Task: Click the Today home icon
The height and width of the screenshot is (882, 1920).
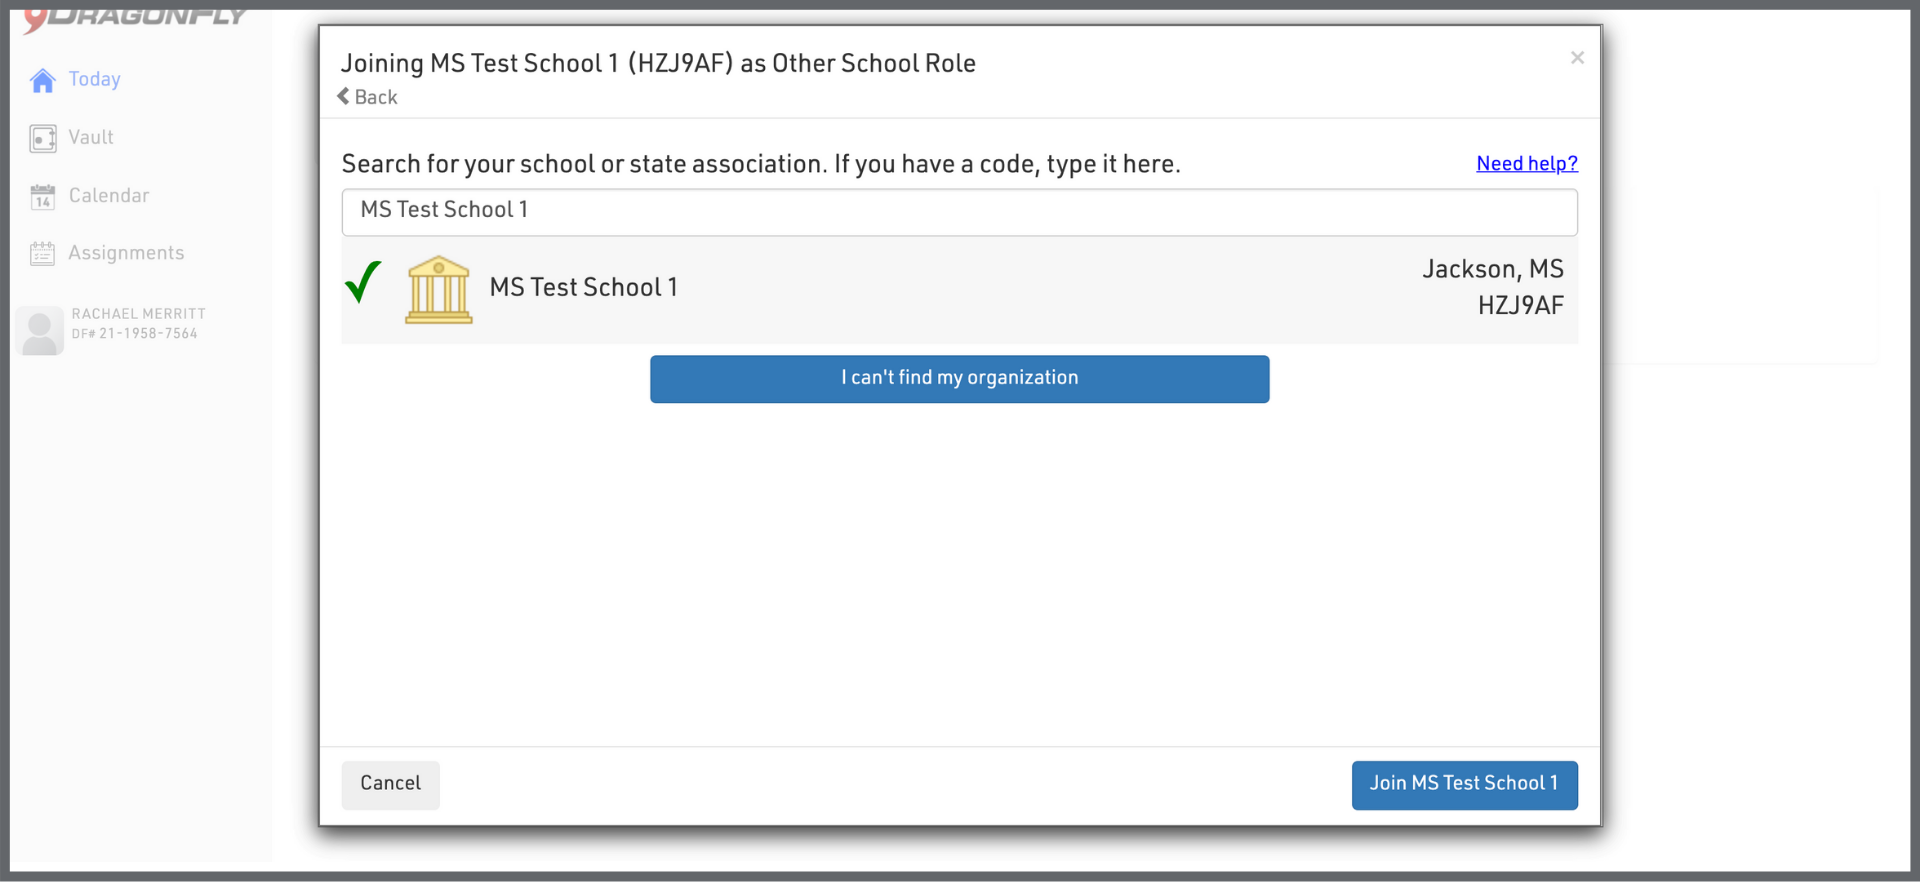Action: (42, 81)
